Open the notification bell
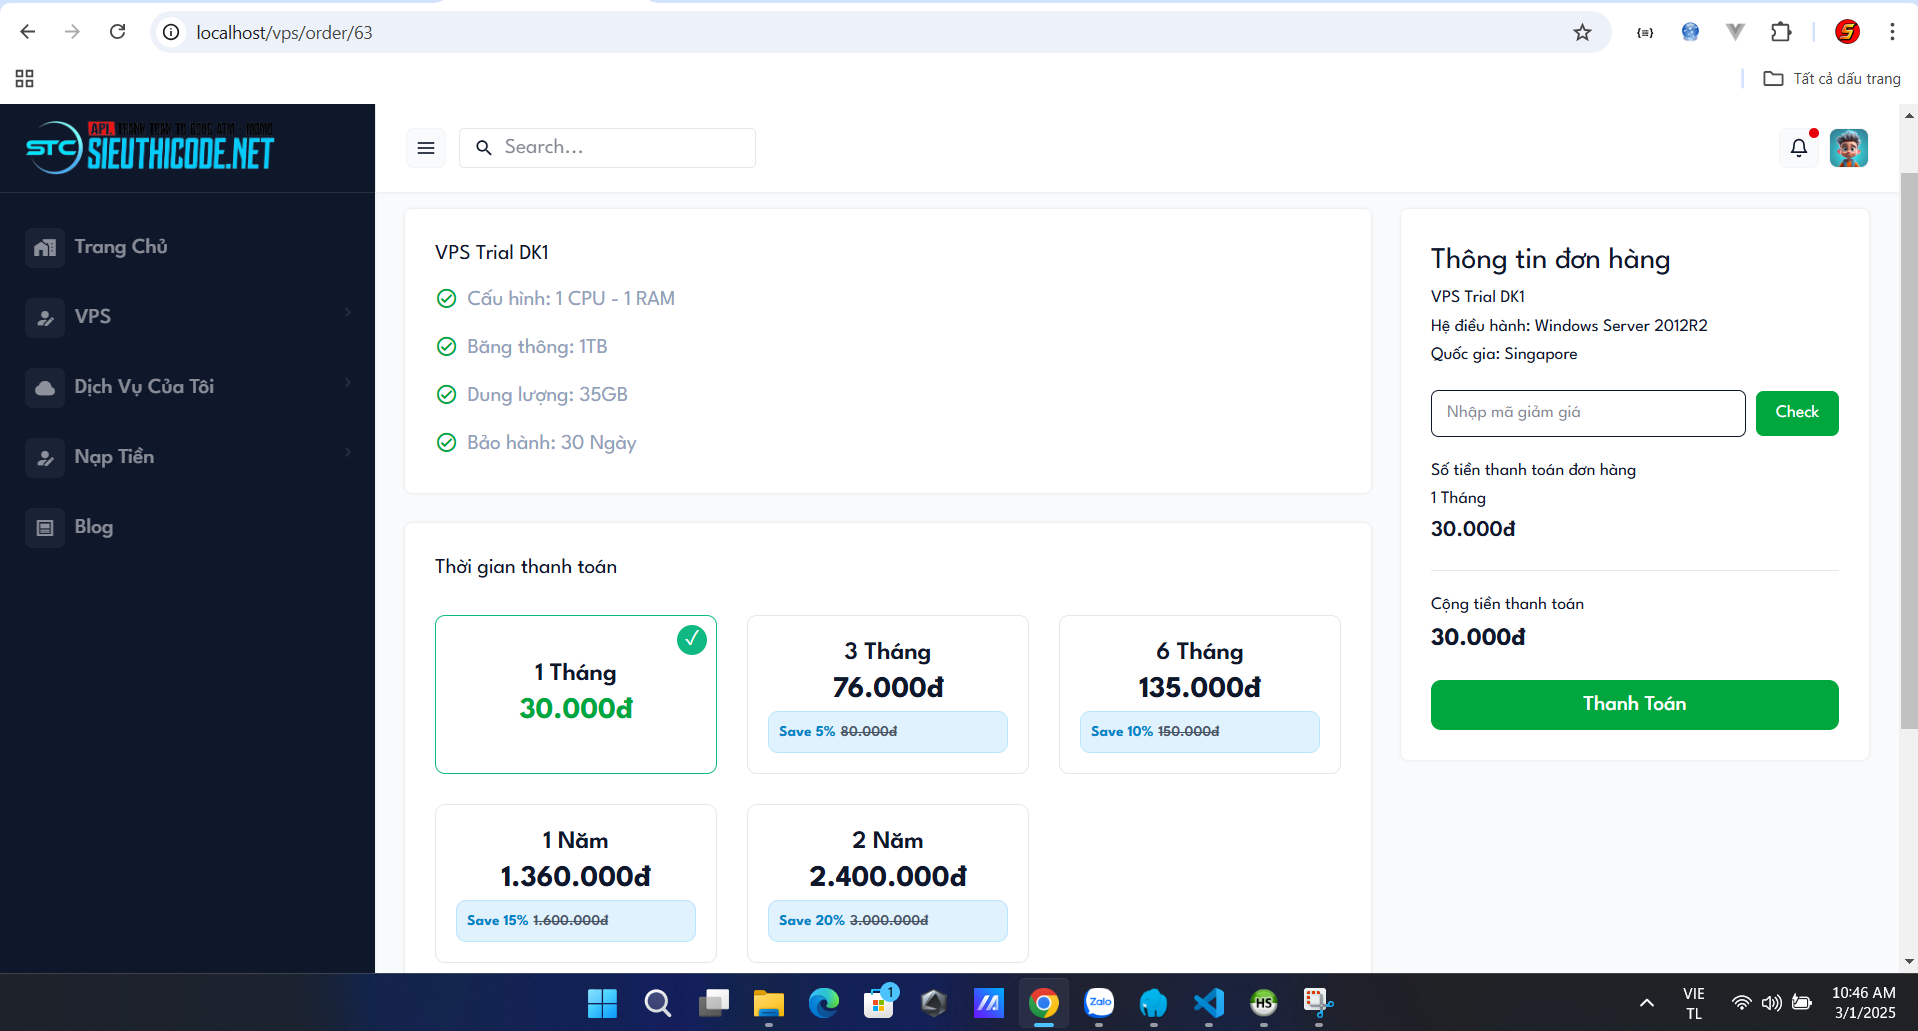 tap(1798, 148)
